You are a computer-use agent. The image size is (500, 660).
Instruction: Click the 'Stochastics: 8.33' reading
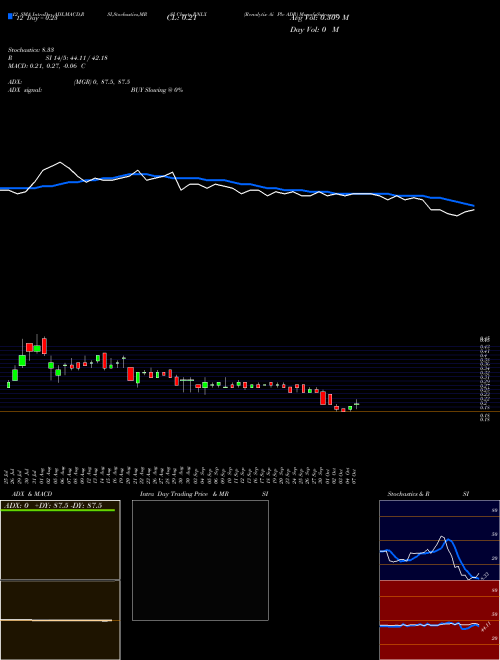(x=31, y=50)
